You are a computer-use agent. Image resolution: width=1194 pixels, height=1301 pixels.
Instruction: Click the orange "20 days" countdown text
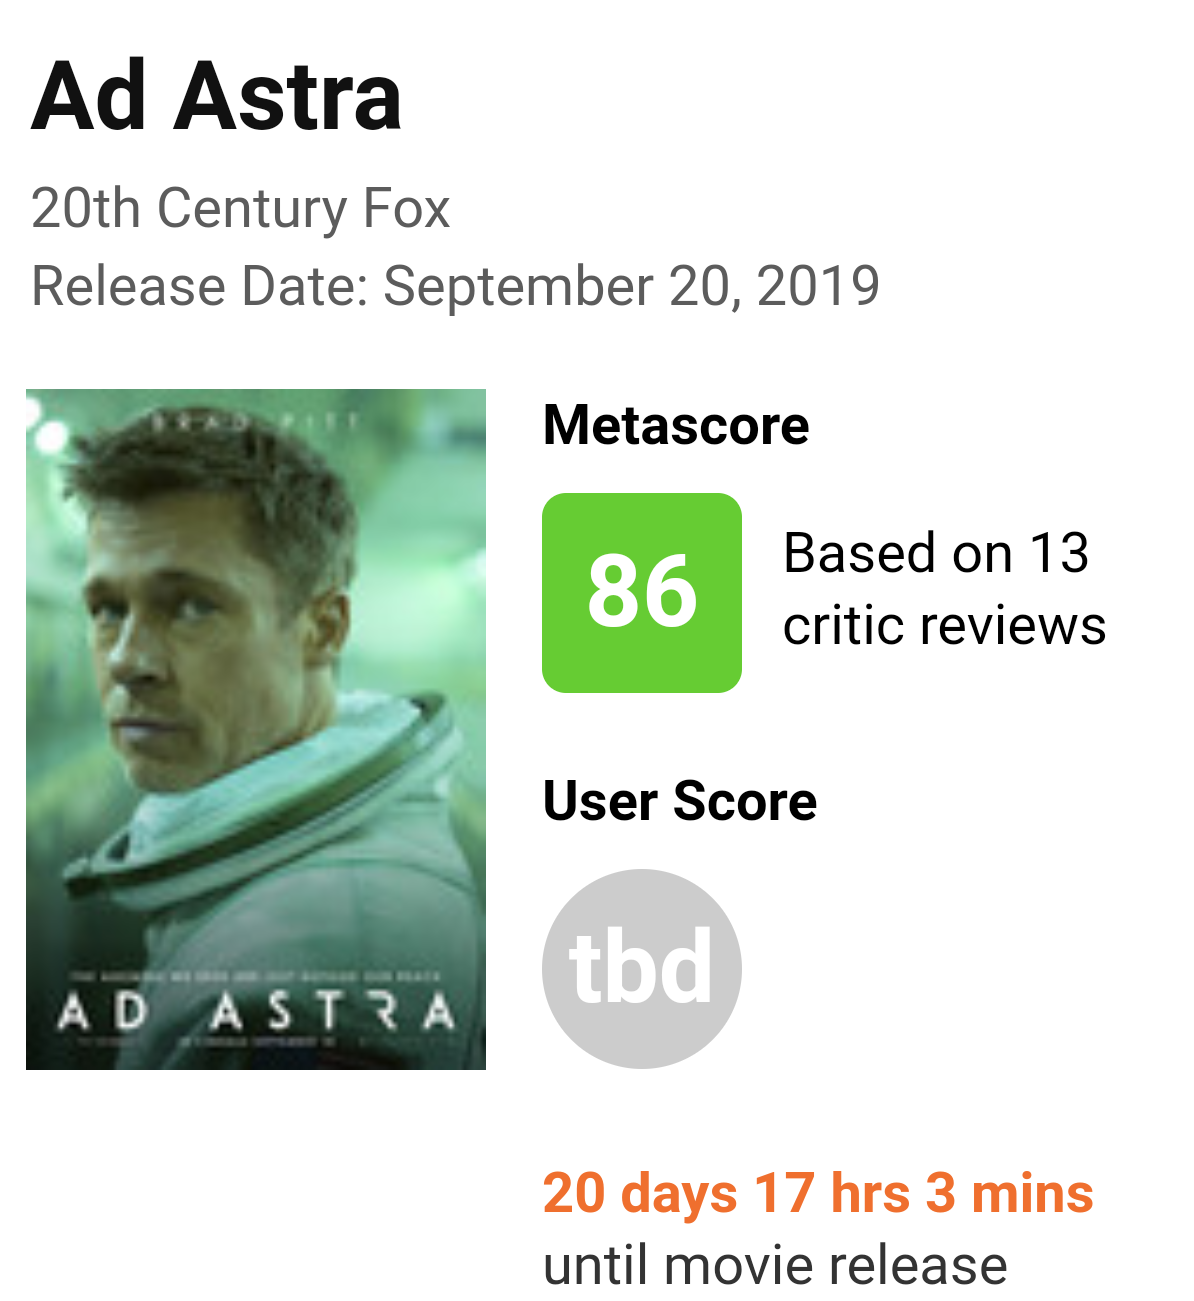point(640,1193)
